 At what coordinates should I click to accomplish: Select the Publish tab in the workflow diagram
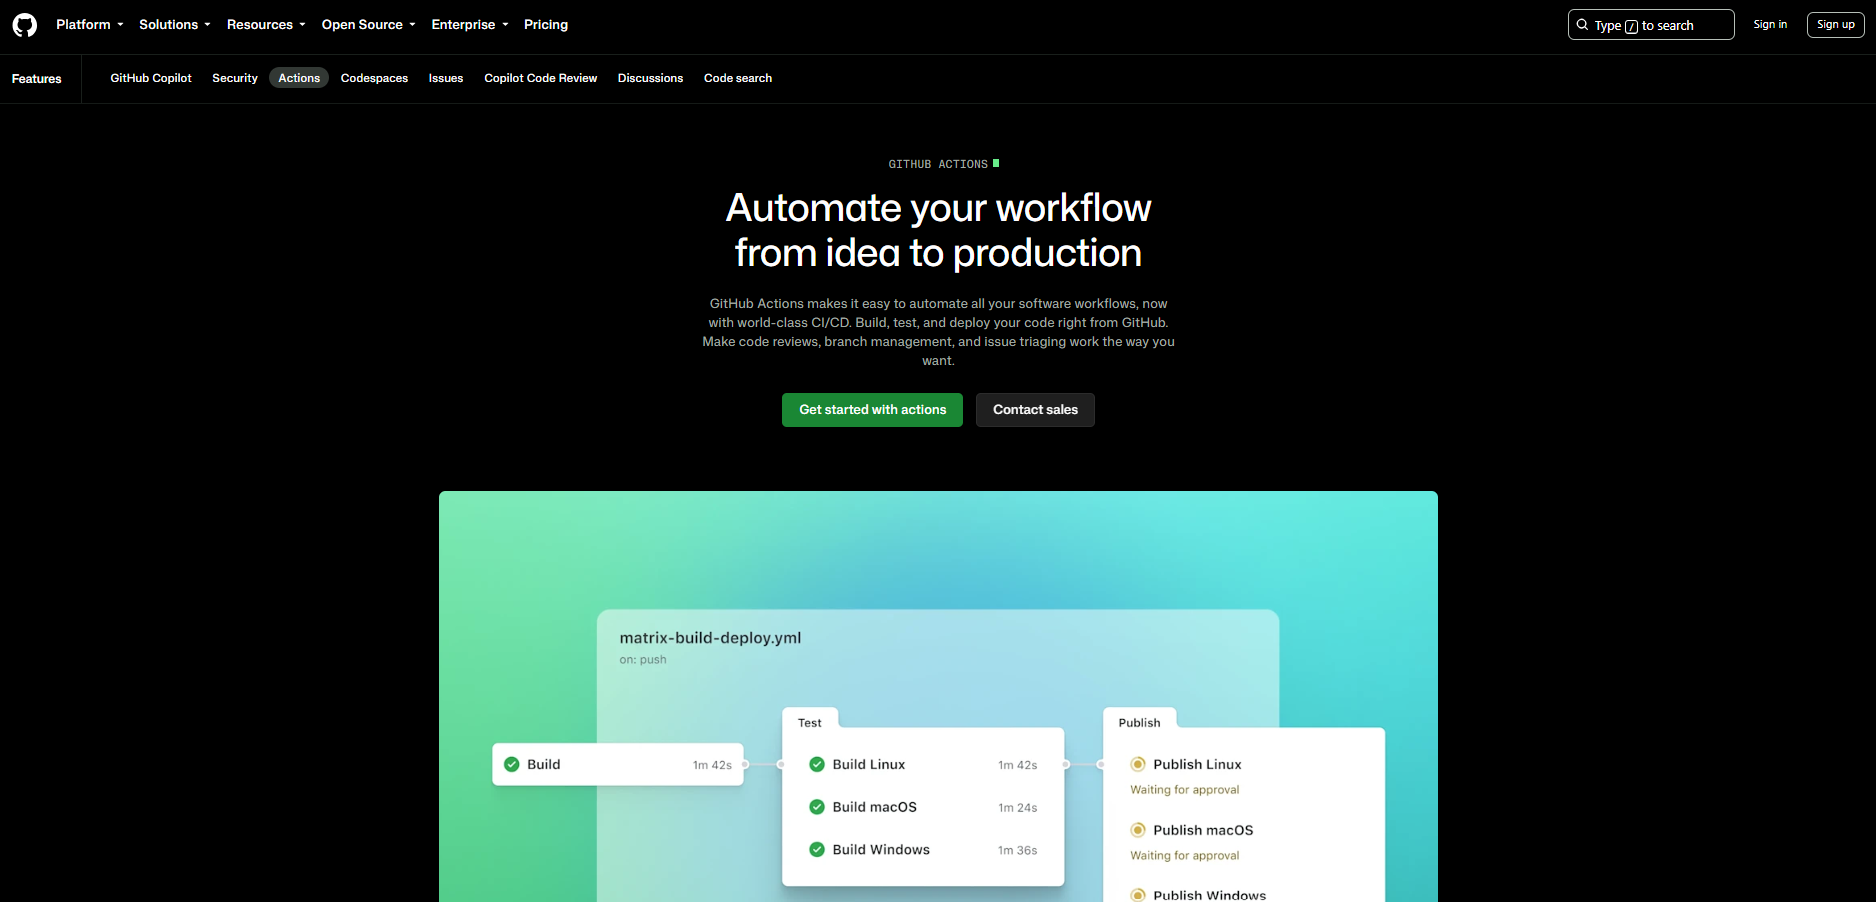coord(1140,723)
